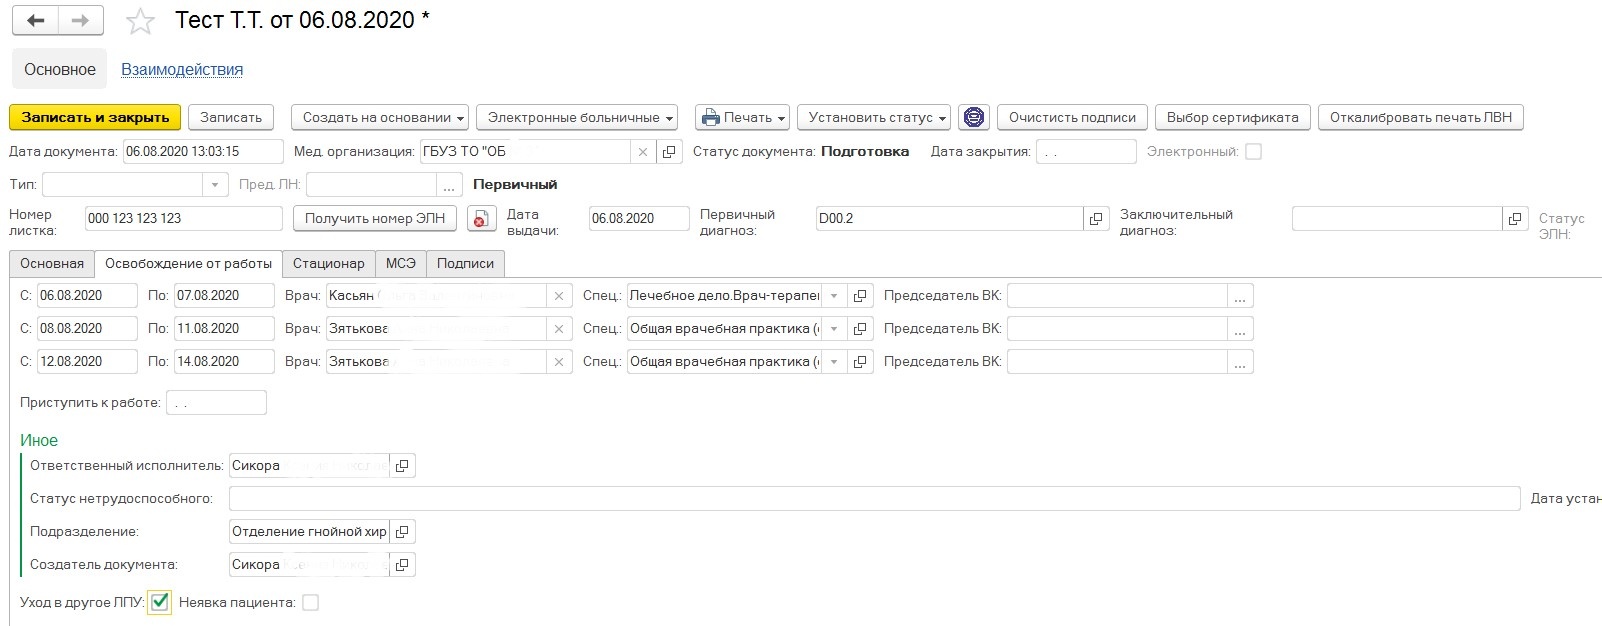Uncheck the Уход в другое ПЛУ checkbox
The image size is (1602, 626).
tap(159, 602)
